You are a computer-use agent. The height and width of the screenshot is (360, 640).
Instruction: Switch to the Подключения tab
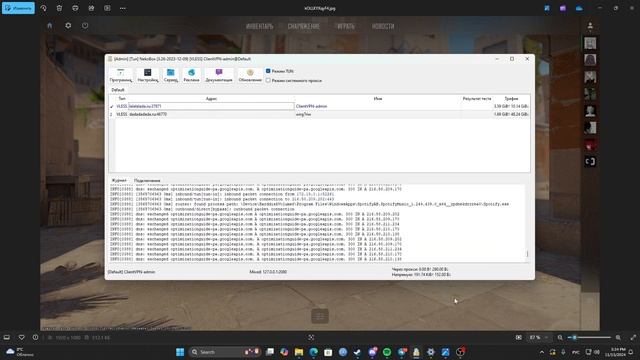click(x=147, y=180)
